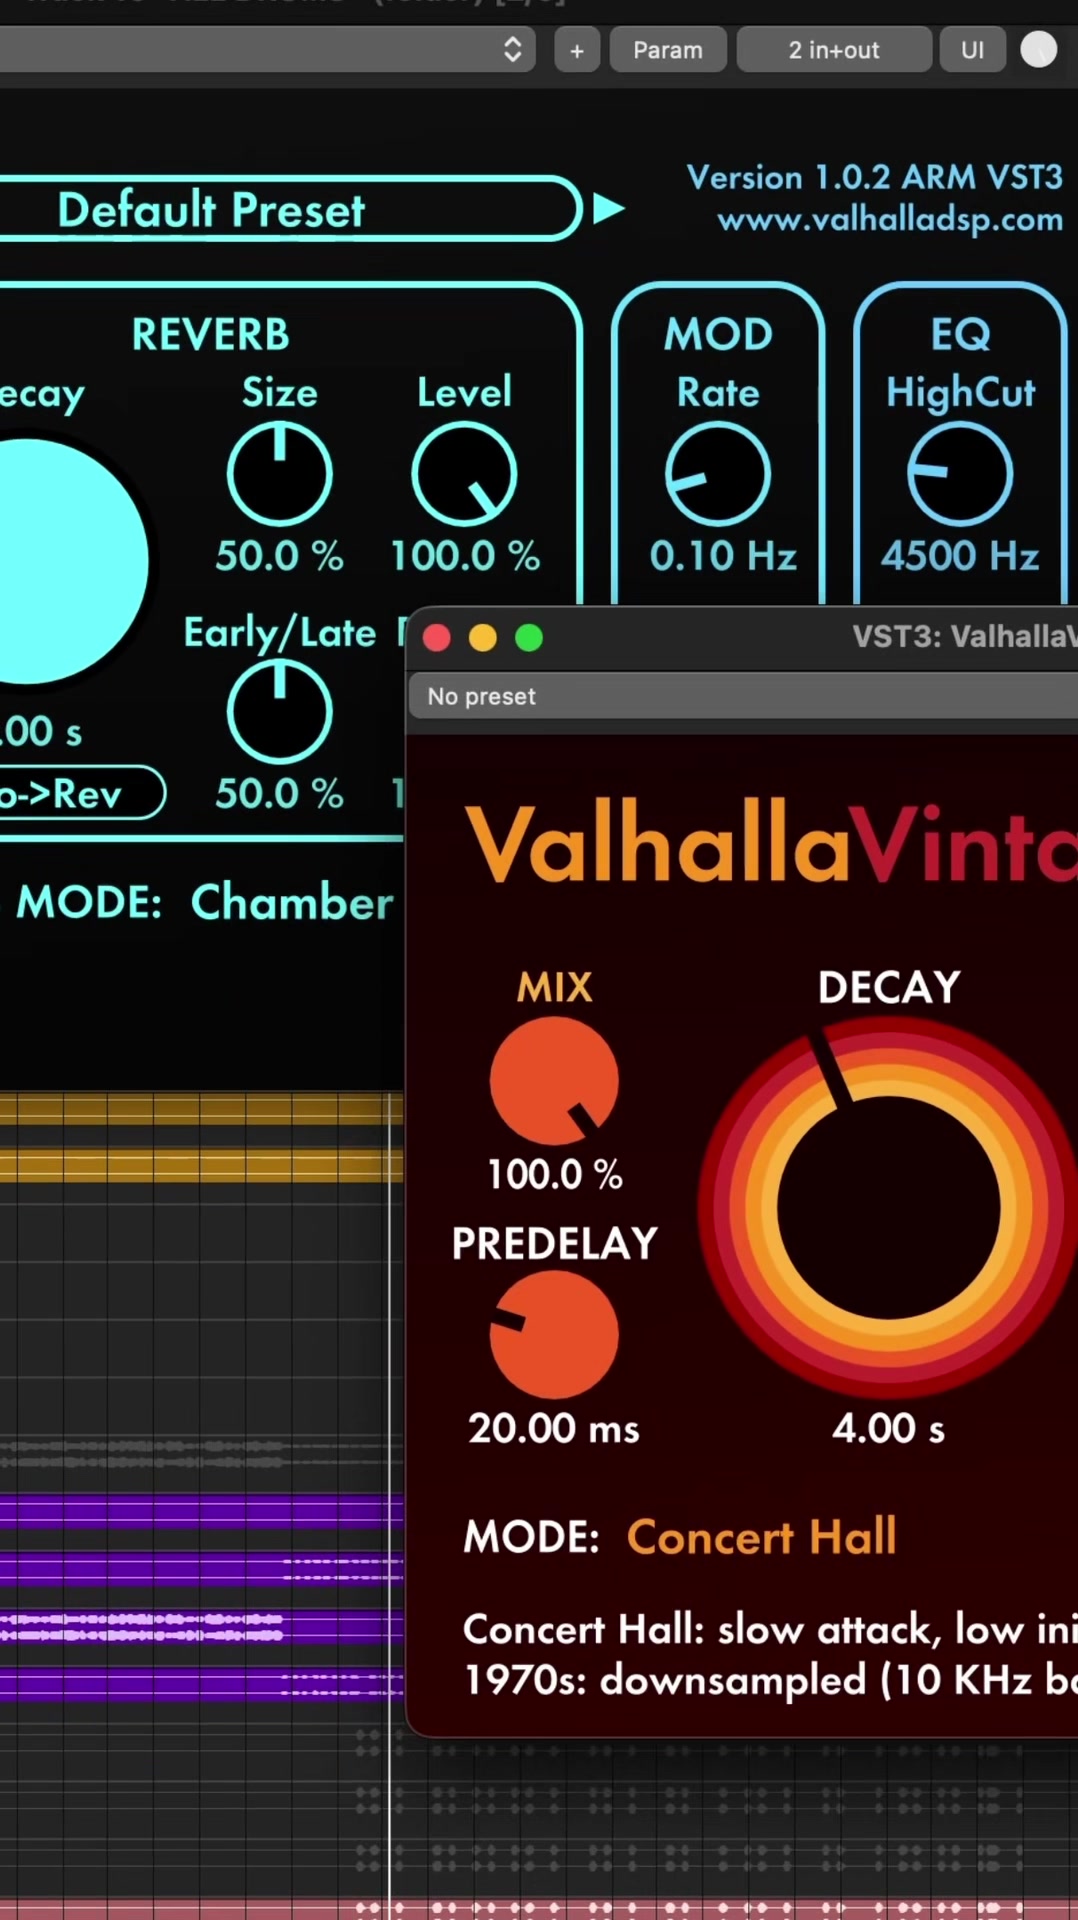The width and height of the screenshot is (1078, 1920).
Task: Click the Early/Late value 50.0 %
Action: (280, 794)
